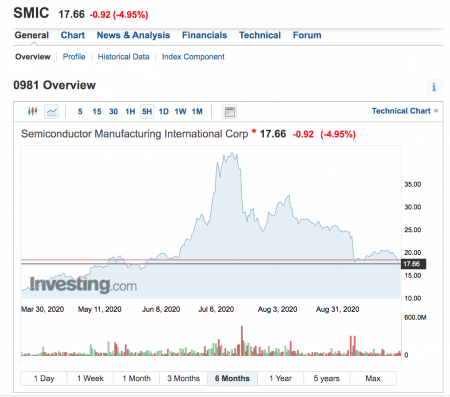The width and height of the screenshot is (450, 397).
Task: Click the Aug 3, 2020 date label
Action: point(277,309)
